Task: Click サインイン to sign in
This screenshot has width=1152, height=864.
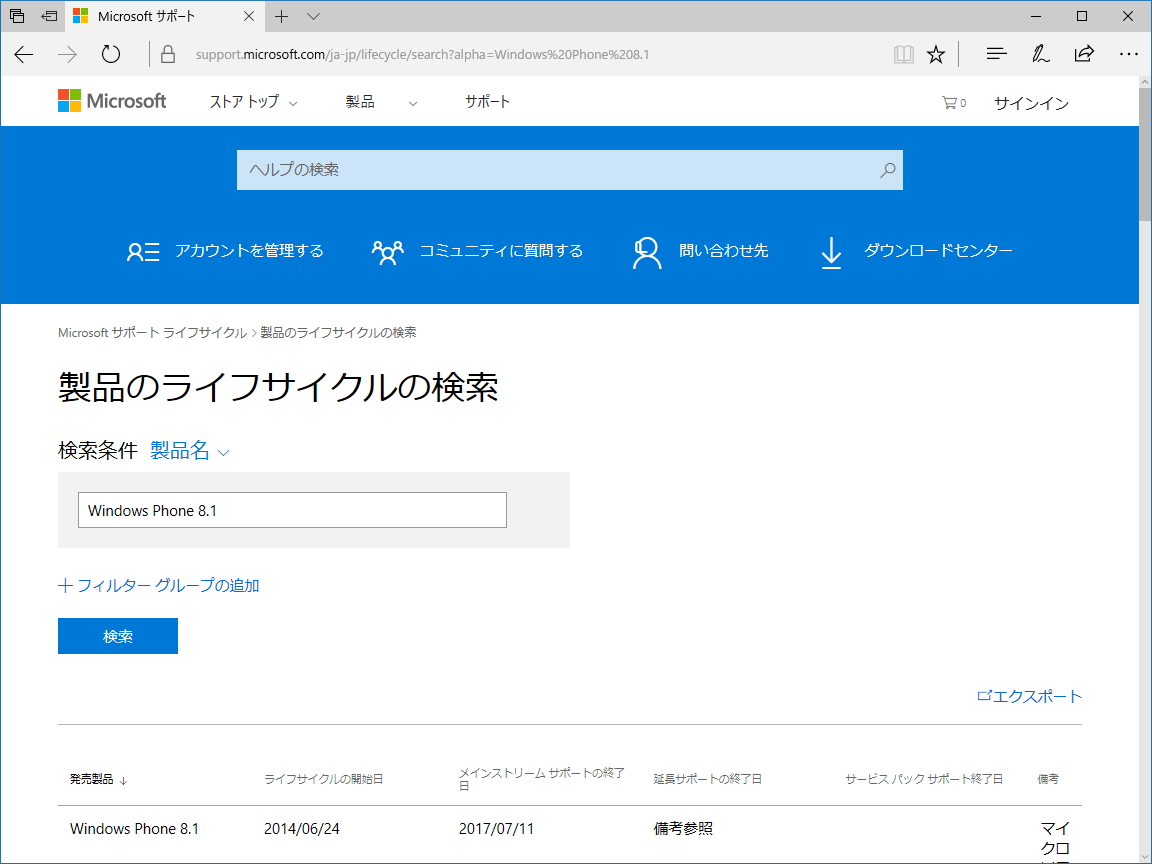Action: click(x=1031, y=101)
